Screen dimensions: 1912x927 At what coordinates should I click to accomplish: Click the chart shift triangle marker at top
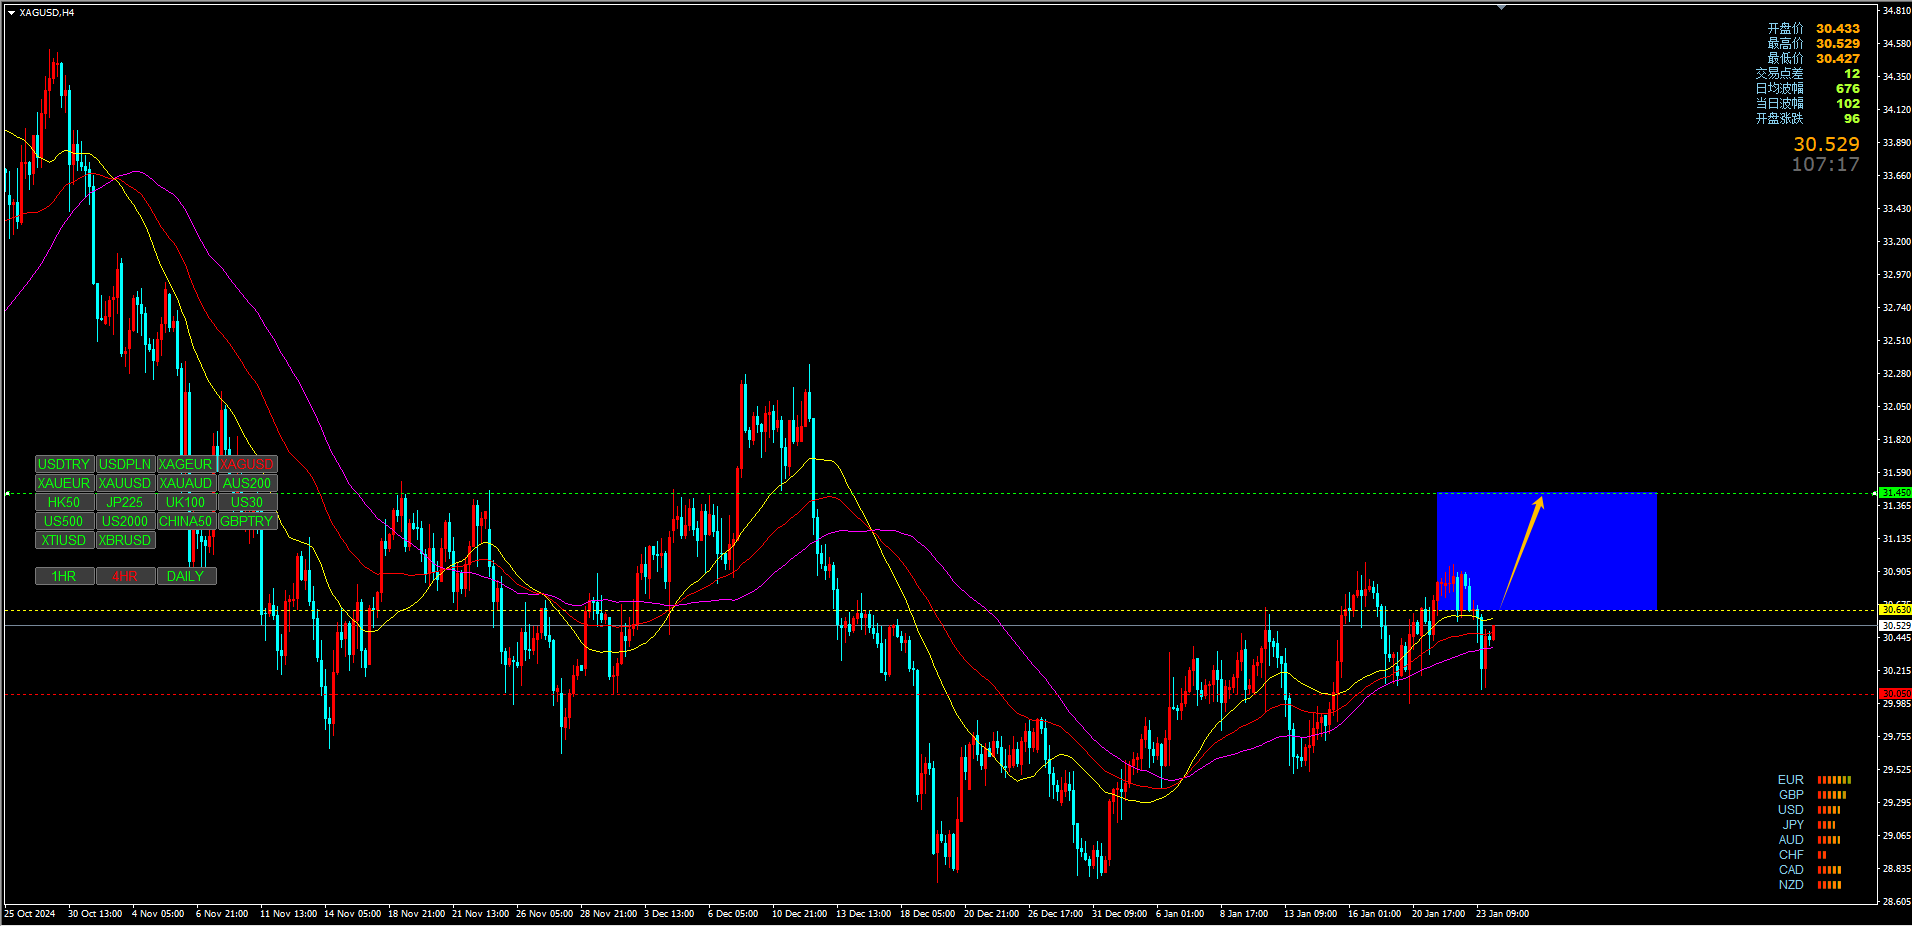coord(1501,7)
